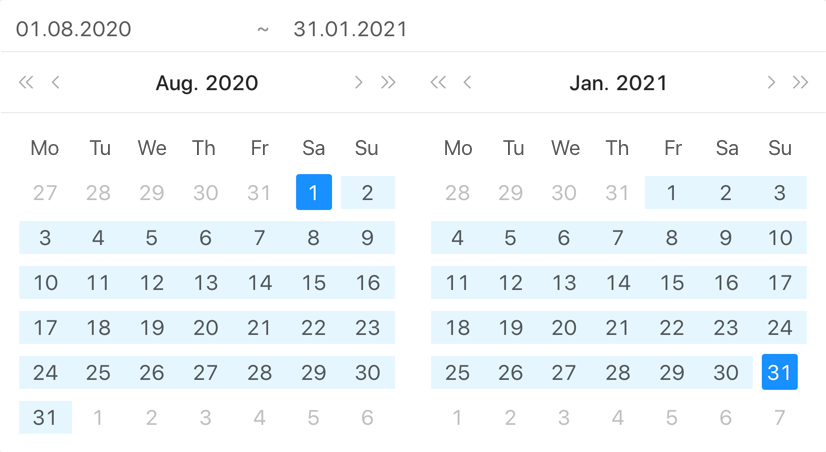The width and height of the screenshot is (826, 452).
Task: Choose greyed-out February 7 in right calendar
Action: [780, 417]
